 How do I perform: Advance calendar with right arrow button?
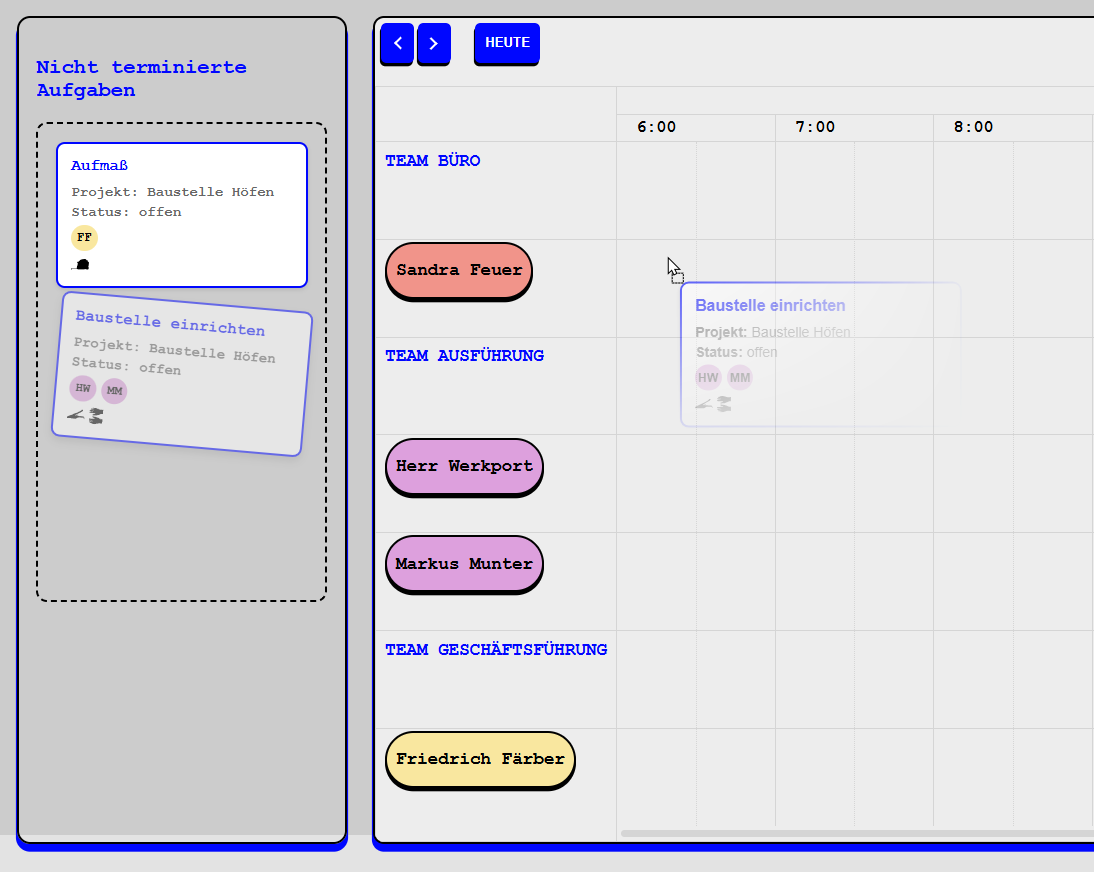[x=433, y=44]
